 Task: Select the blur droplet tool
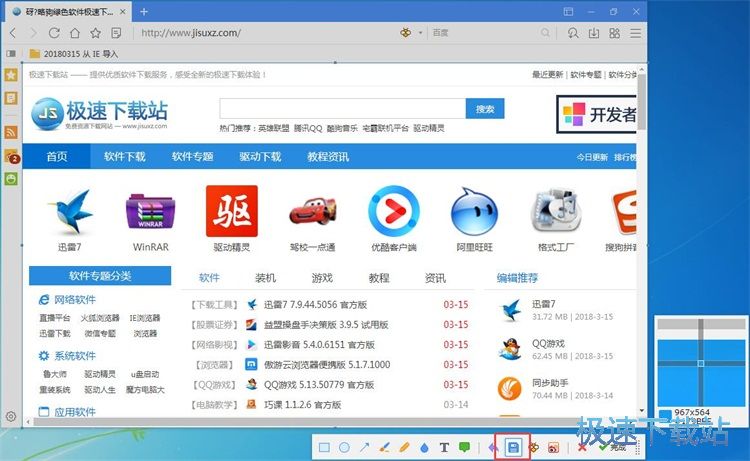(x=424, y=448)
